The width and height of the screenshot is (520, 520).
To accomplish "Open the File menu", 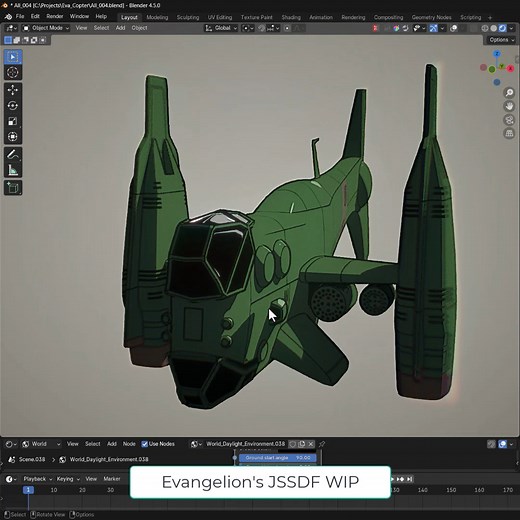I will (20, 16).
